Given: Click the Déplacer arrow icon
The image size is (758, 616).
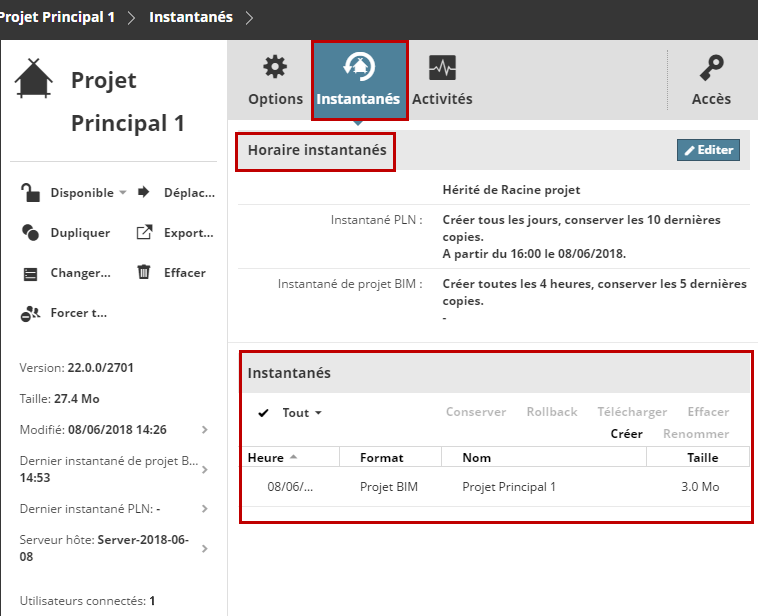Looking at the screenshot, I should 144,192.
